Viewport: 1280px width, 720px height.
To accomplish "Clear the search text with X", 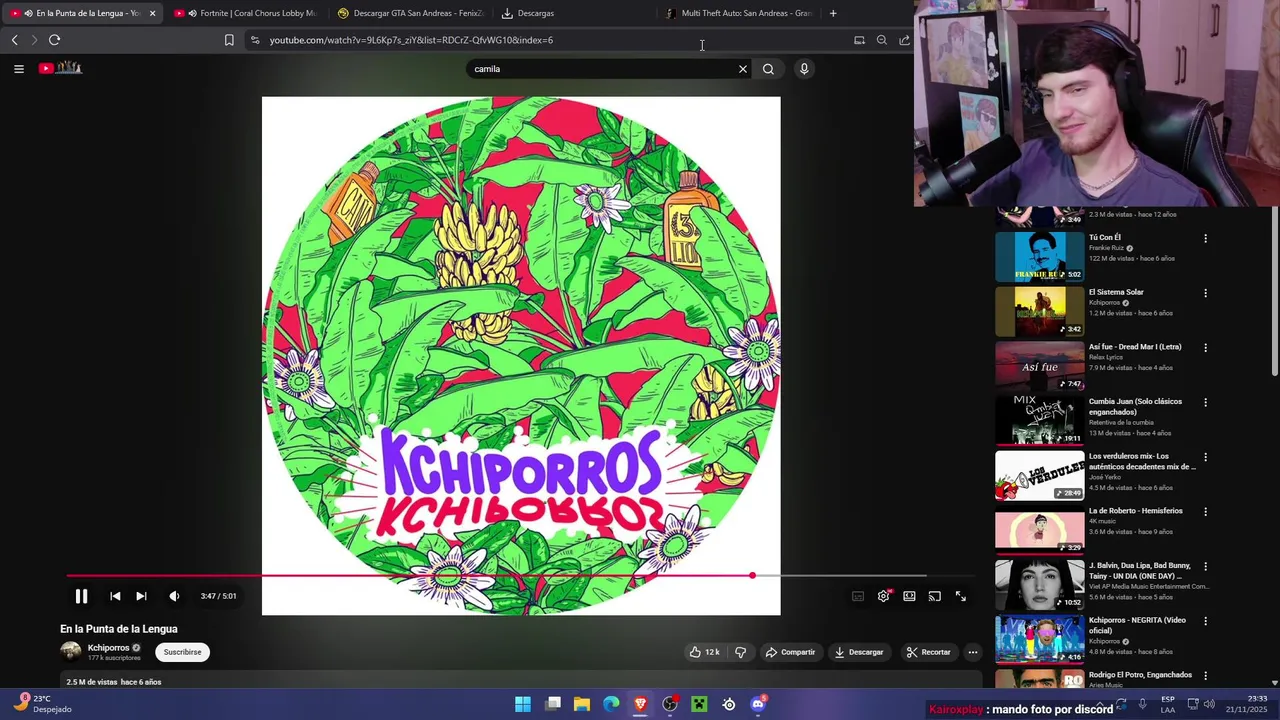I will point(743,69).
